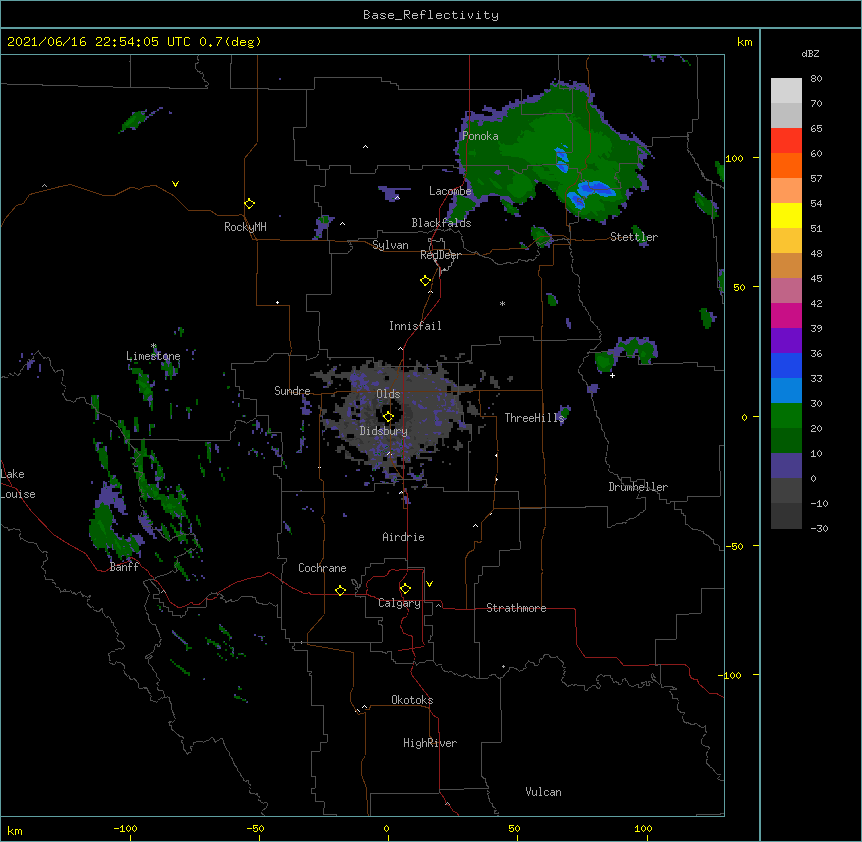
Task: Click the Limestone label
Action: [153, 356]
